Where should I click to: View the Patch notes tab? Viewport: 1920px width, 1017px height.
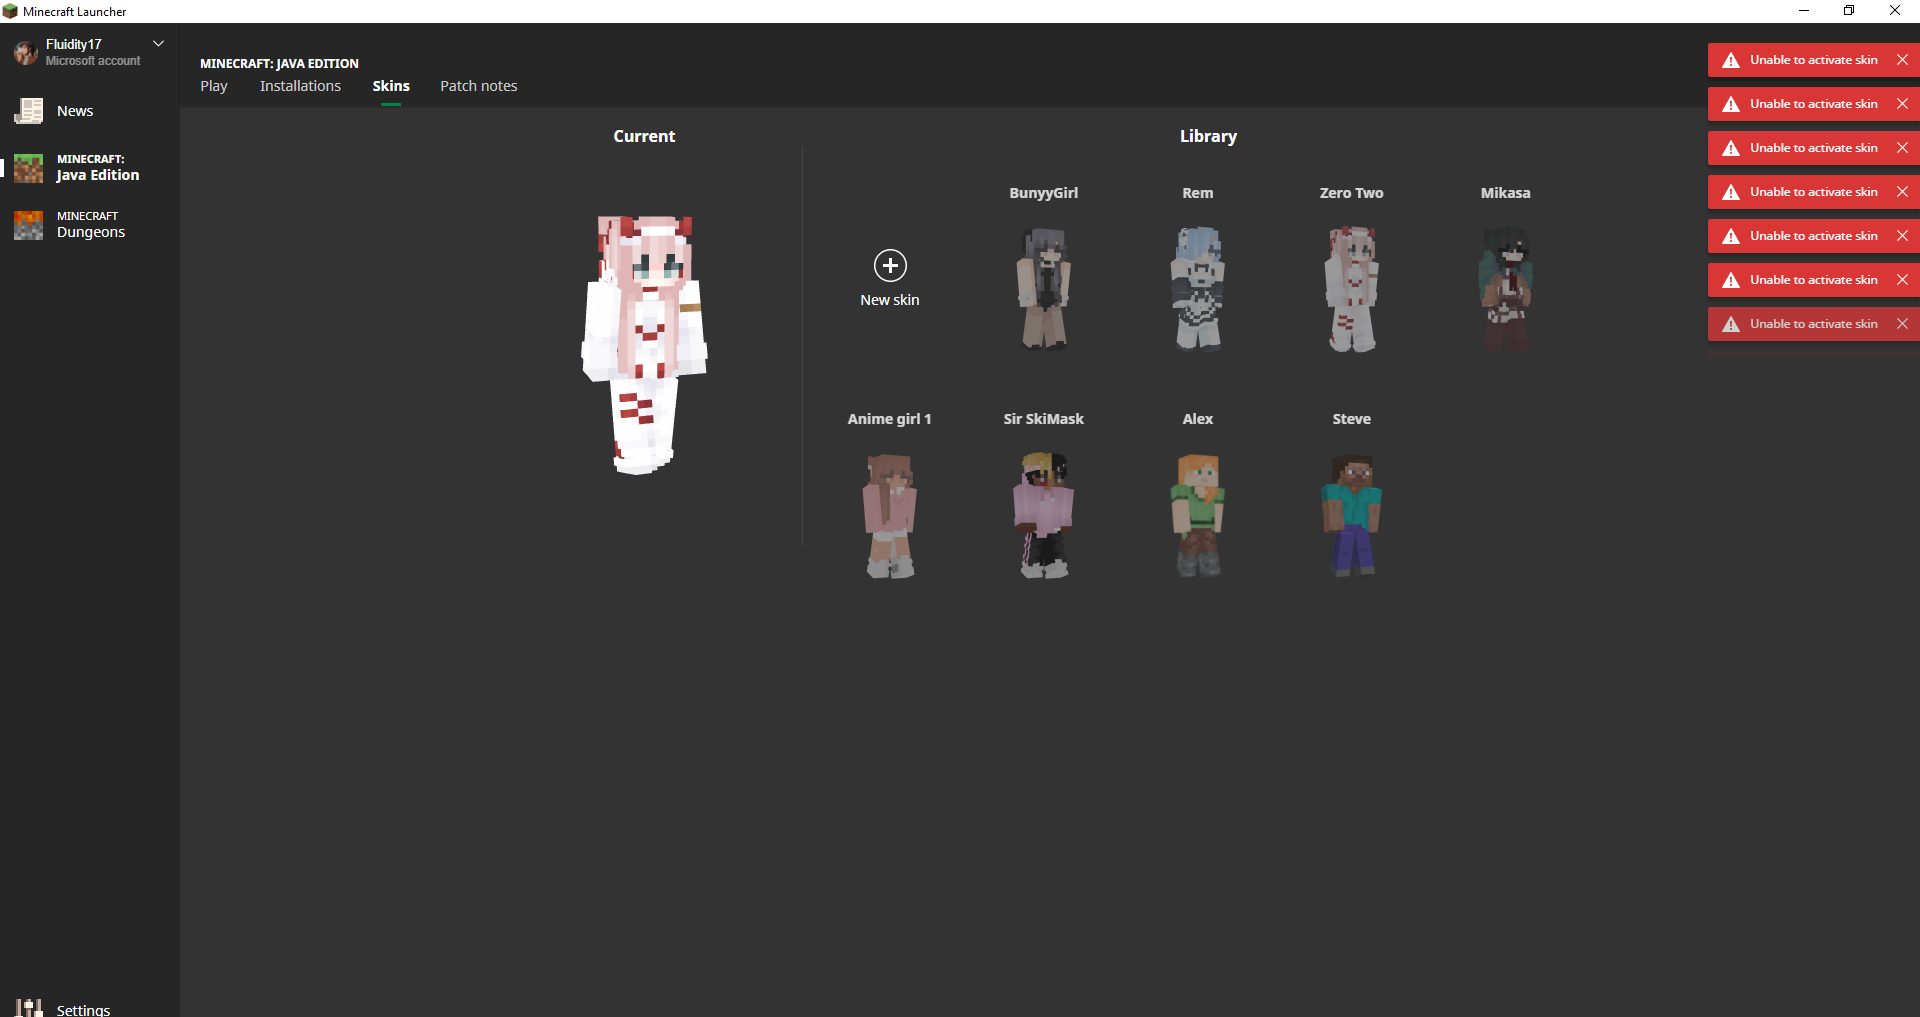coord(479,86)
